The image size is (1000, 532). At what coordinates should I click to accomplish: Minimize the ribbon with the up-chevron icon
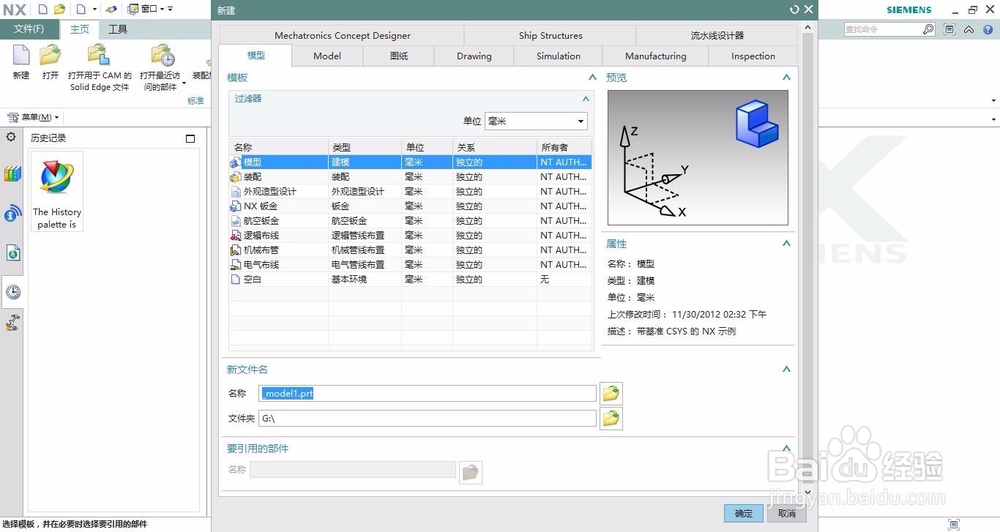pyautogui.click(x=969, y=29)
